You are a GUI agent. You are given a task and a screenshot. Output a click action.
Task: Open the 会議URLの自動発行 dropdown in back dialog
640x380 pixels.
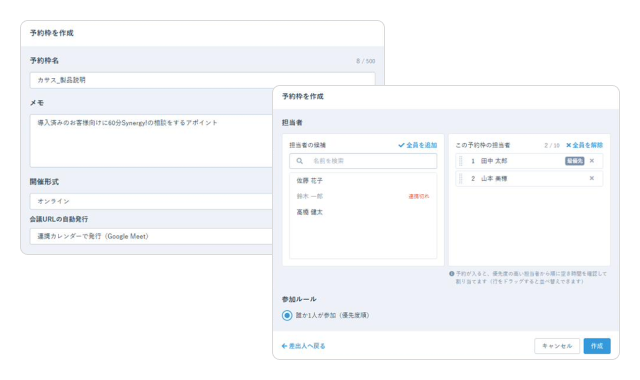(x=151, y=236)
